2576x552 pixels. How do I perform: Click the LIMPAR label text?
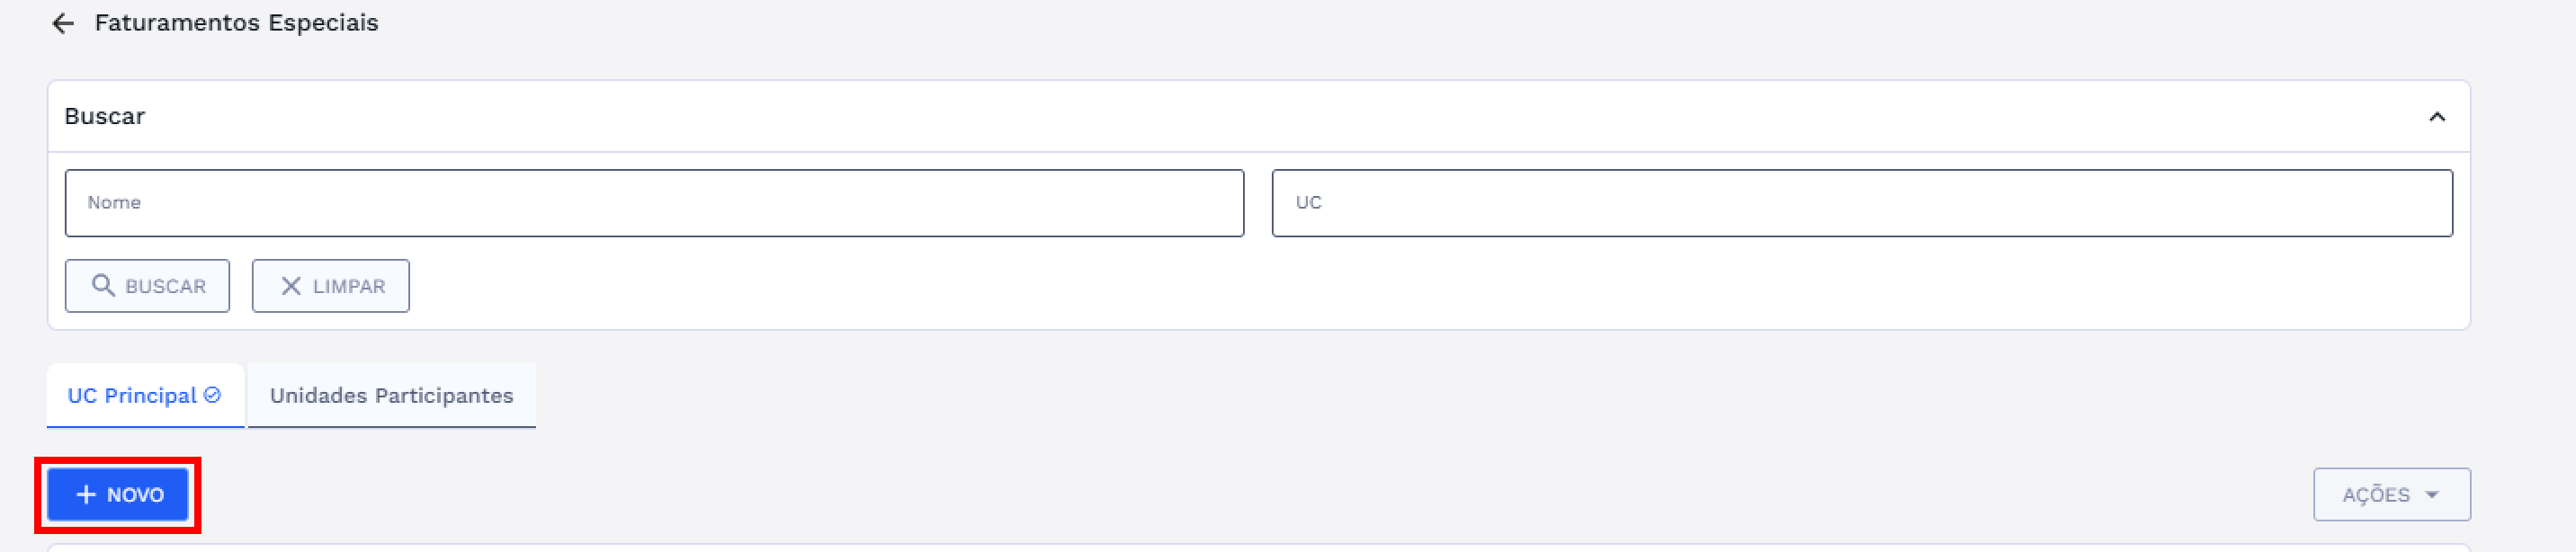click(349, 287)
